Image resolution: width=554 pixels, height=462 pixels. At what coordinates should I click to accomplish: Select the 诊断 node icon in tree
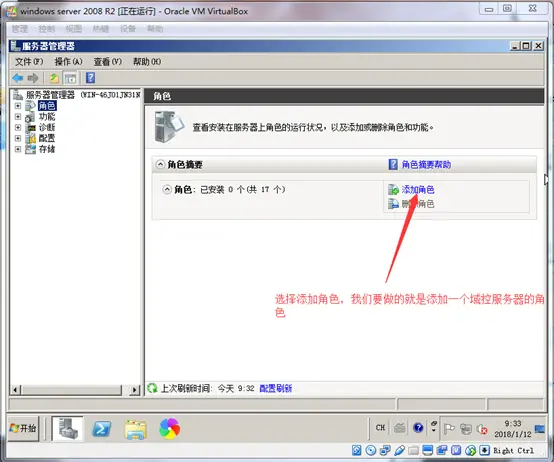click(30, 128)
